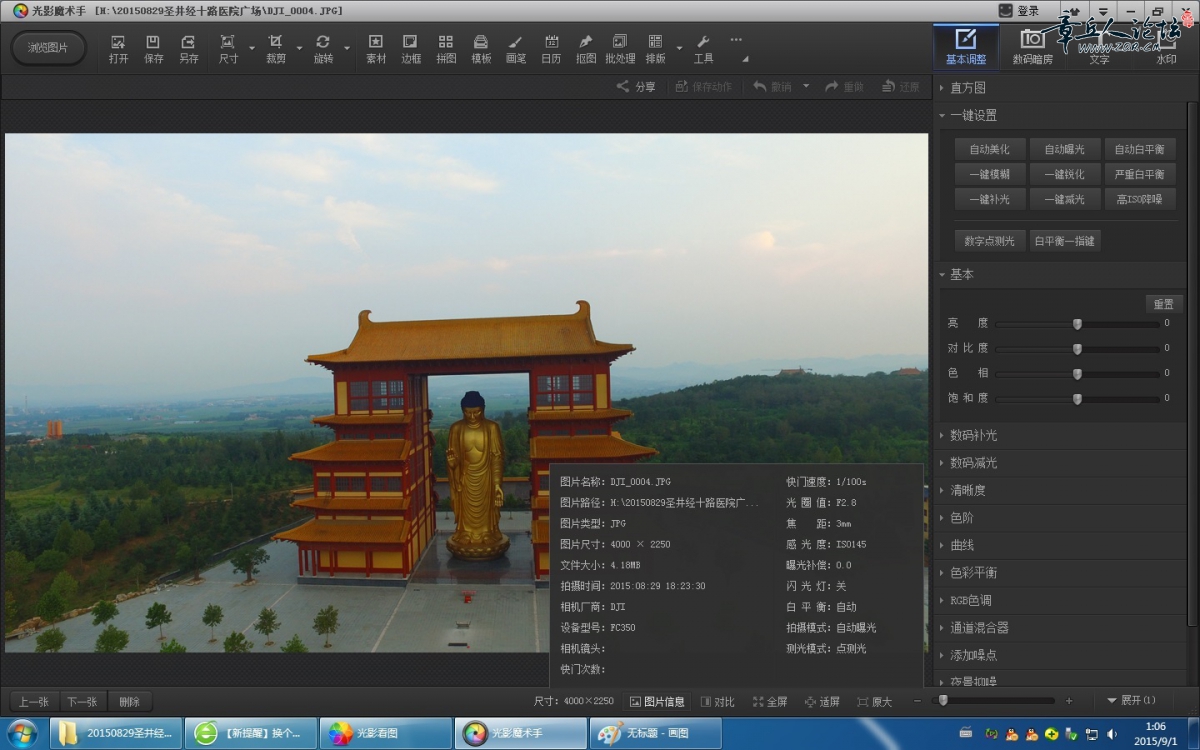This screenshot has width=1200, height=750.
Task: Reset basic adjustments with 重置
Action: tap(1163, 304)
